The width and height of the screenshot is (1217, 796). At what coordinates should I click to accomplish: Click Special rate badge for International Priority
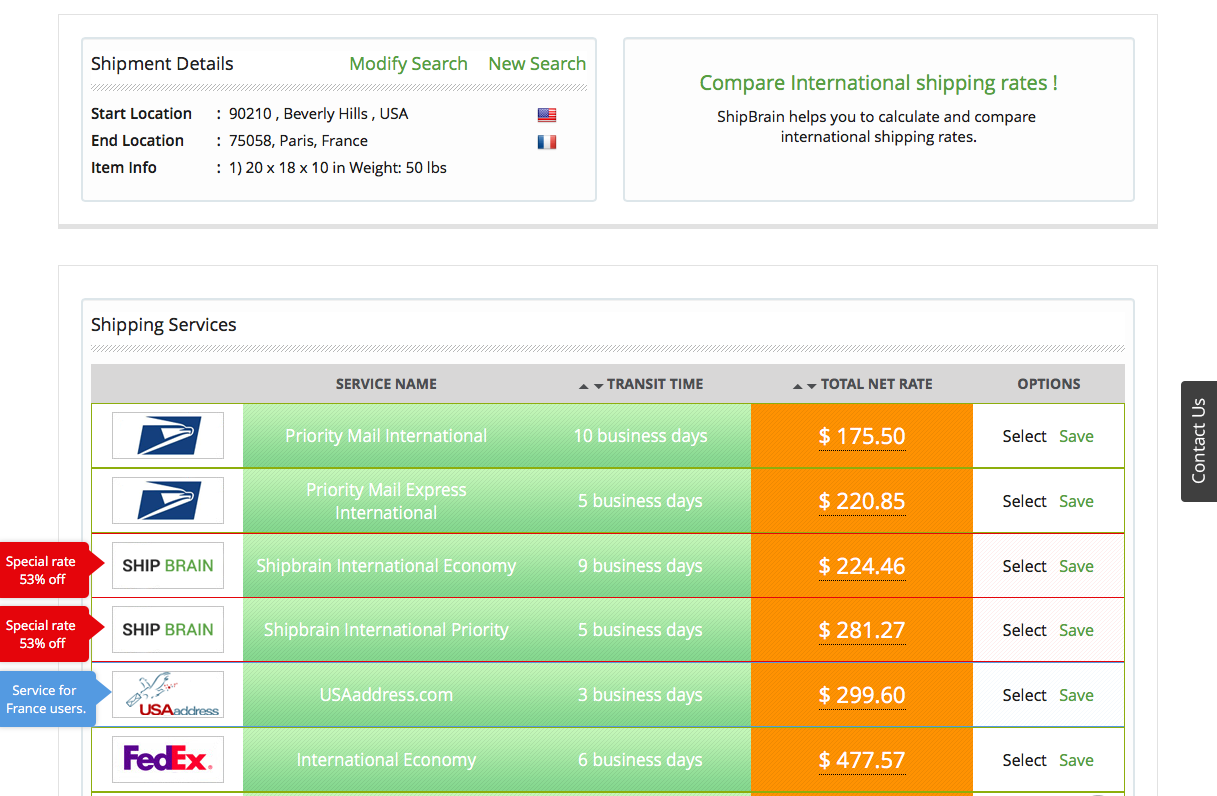pyautogui.click(x=50, y=634)
